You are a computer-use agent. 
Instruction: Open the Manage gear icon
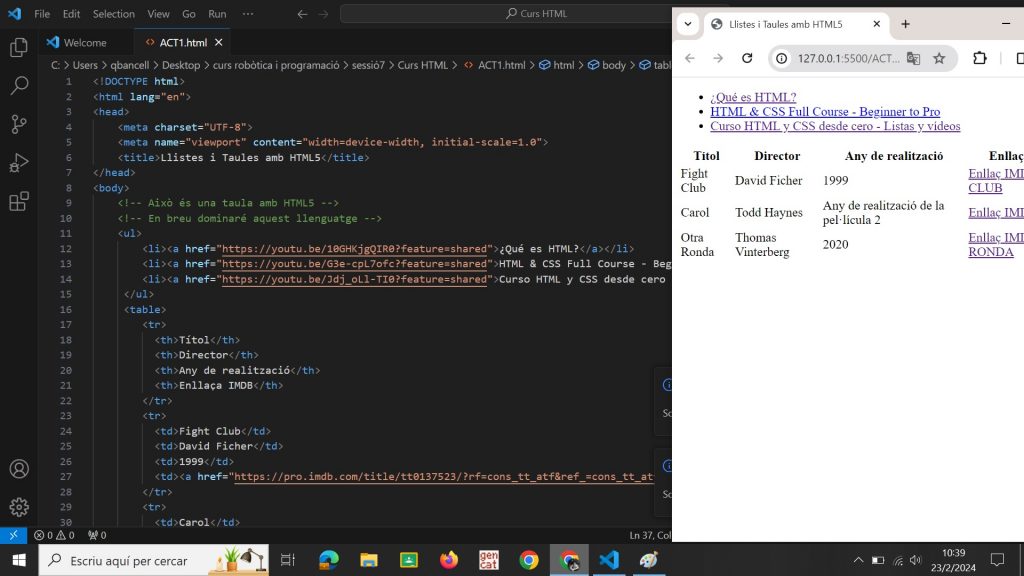(18, 507)
